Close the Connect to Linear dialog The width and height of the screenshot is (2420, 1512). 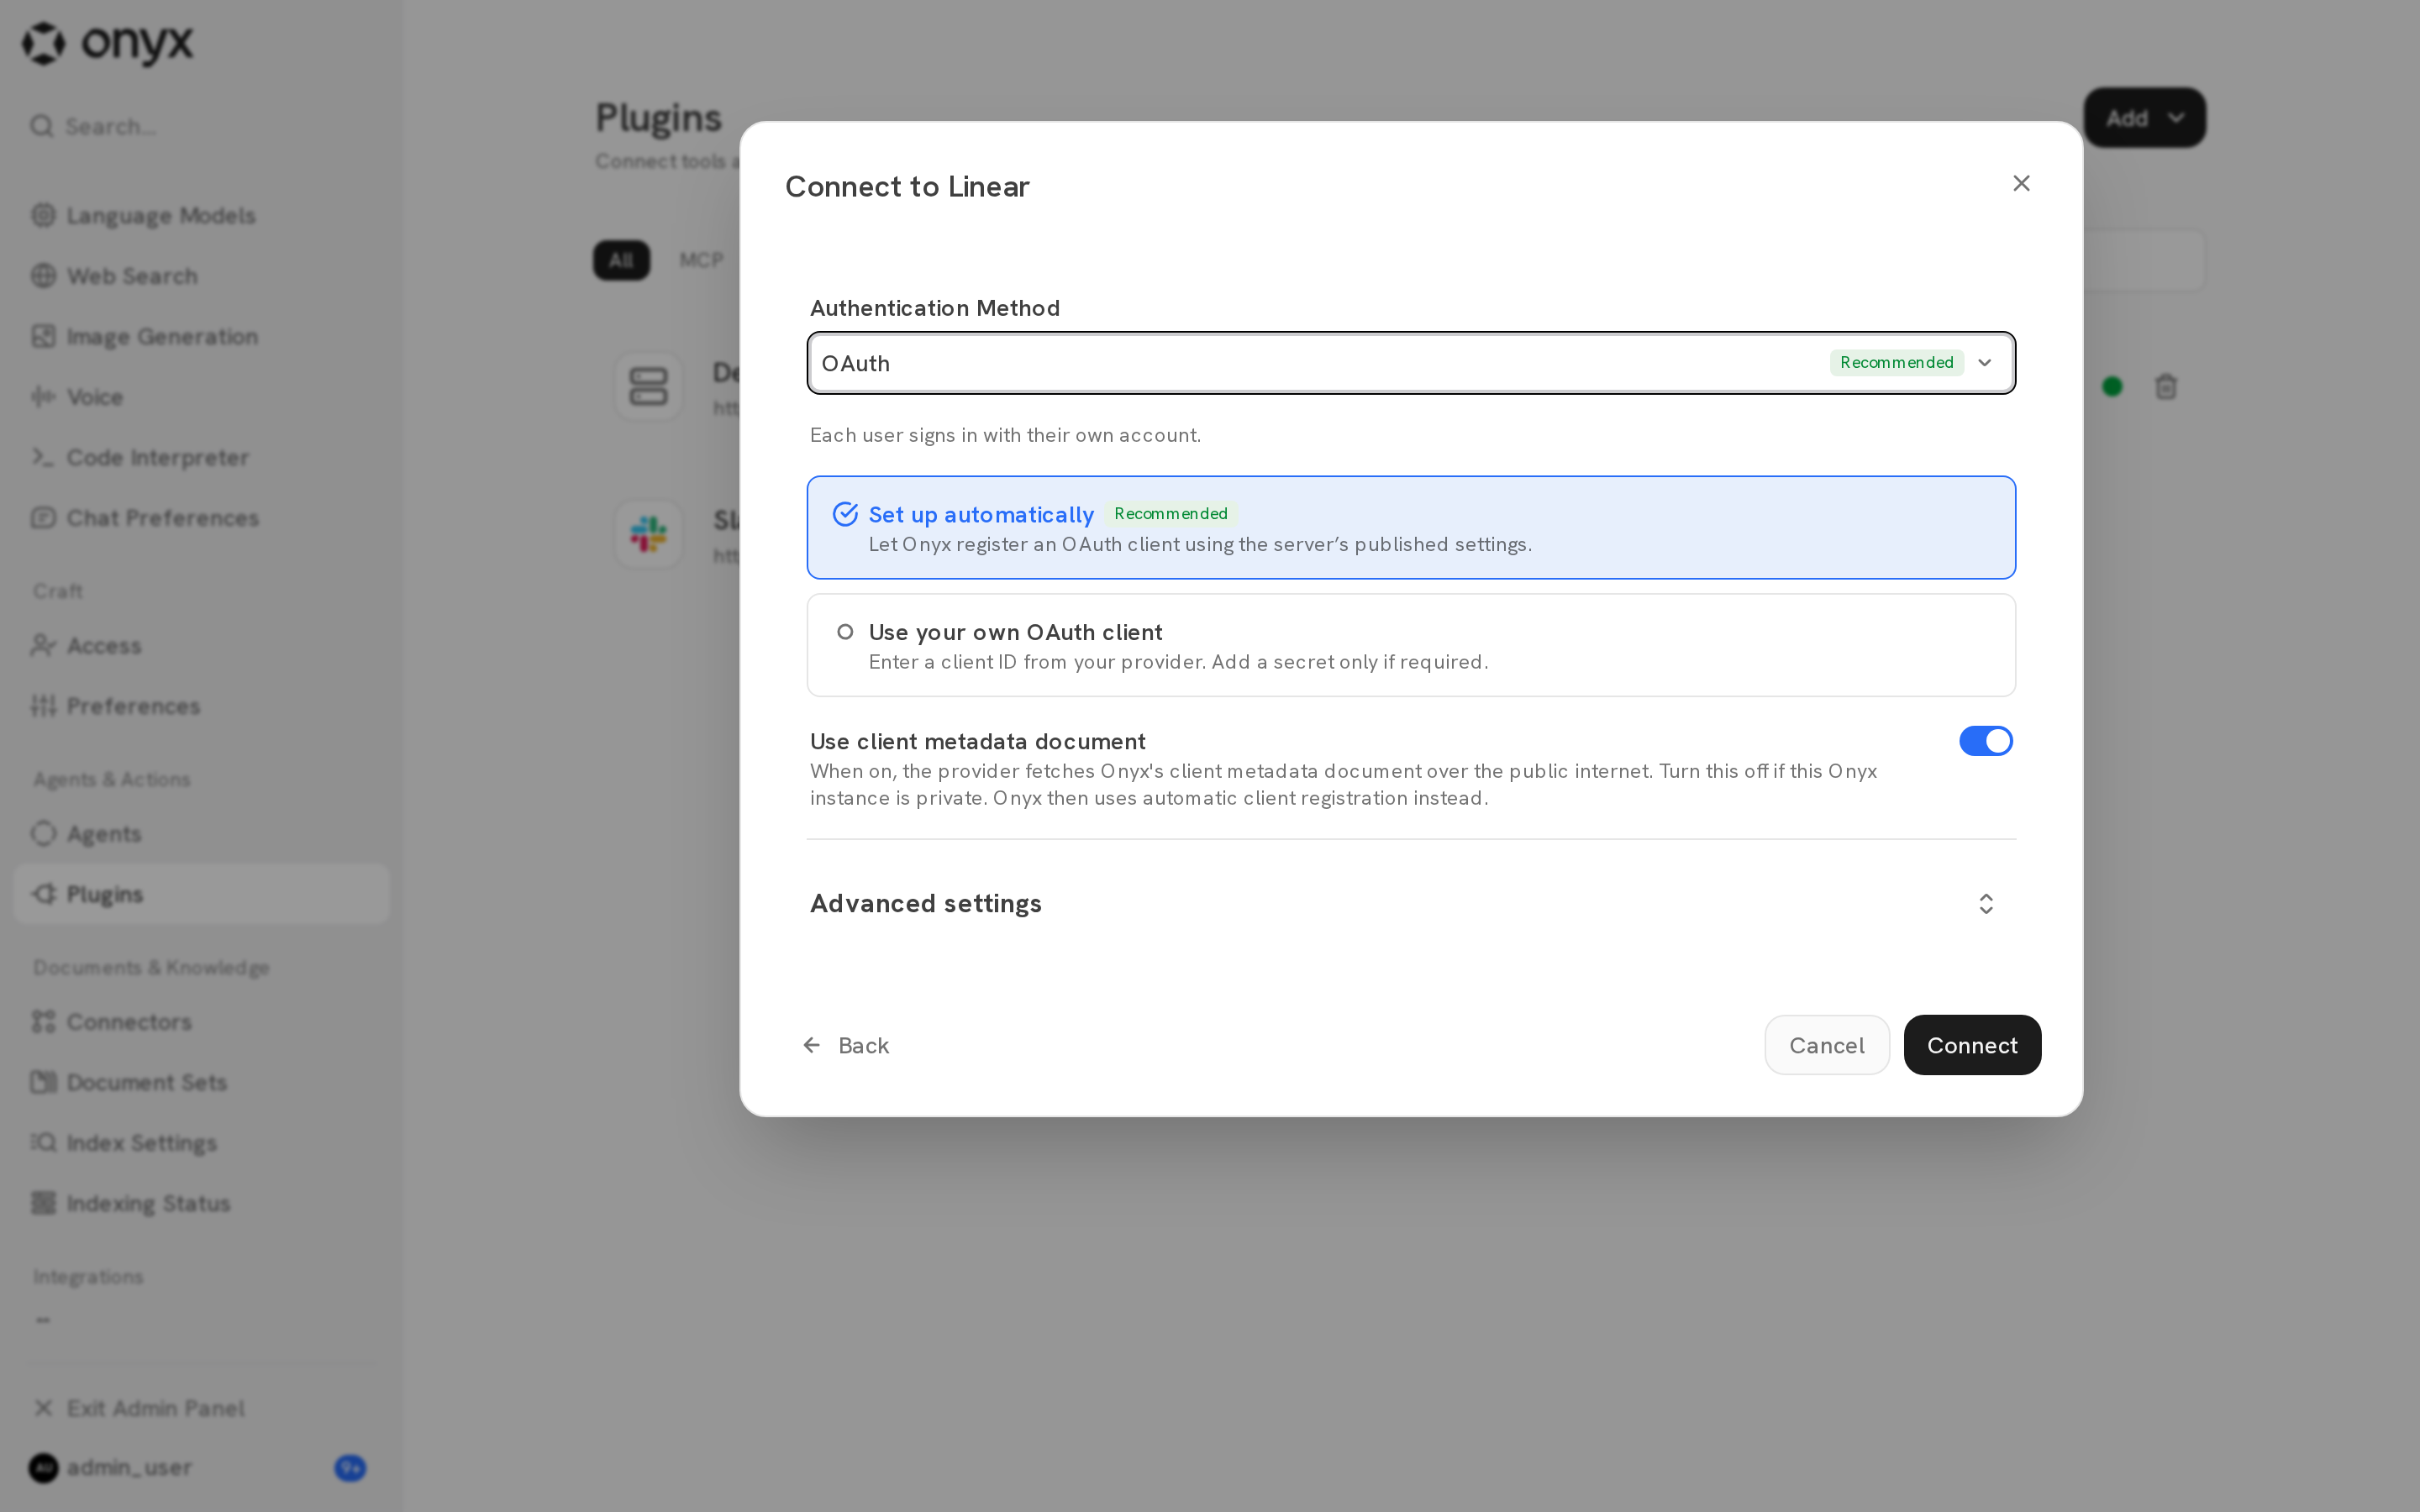pos(2021,183)
